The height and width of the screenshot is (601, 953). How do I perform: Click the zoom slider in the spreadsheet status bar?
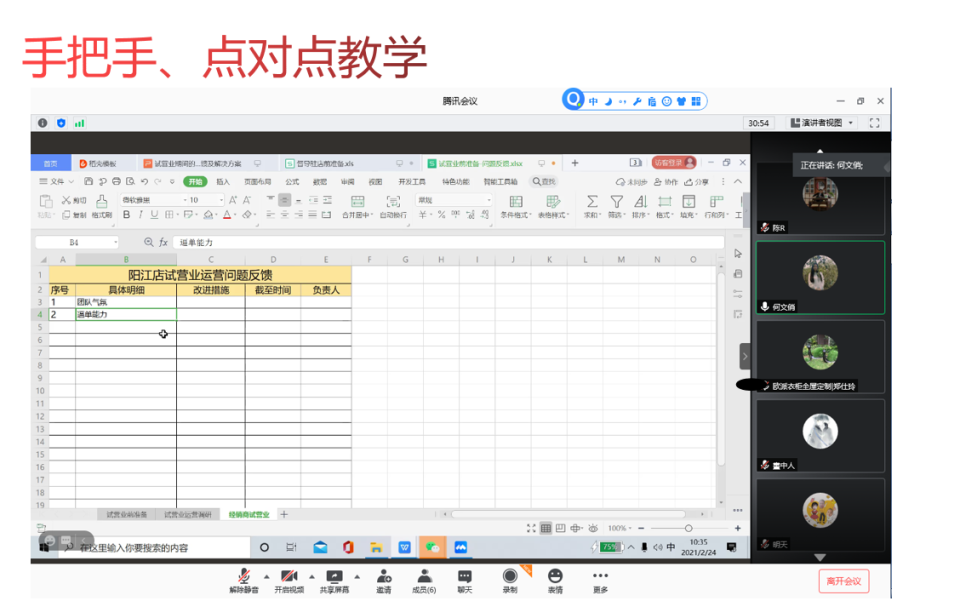(x=688, y=528)
